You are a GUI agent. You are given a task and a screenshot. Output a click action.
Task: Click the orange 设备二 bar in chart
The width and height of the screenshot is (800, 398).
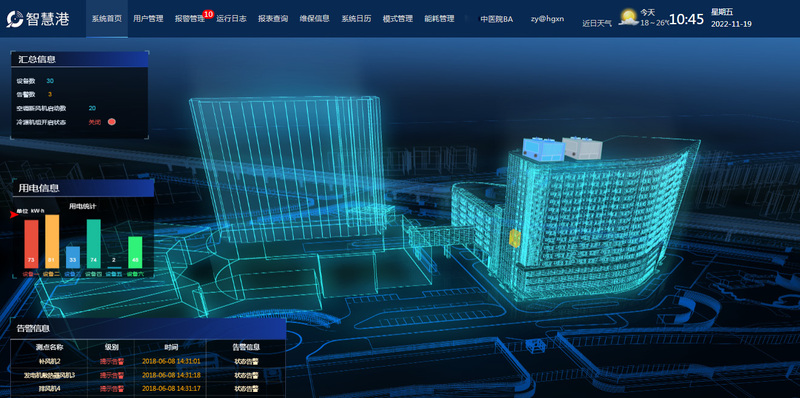tap(52, 242)
